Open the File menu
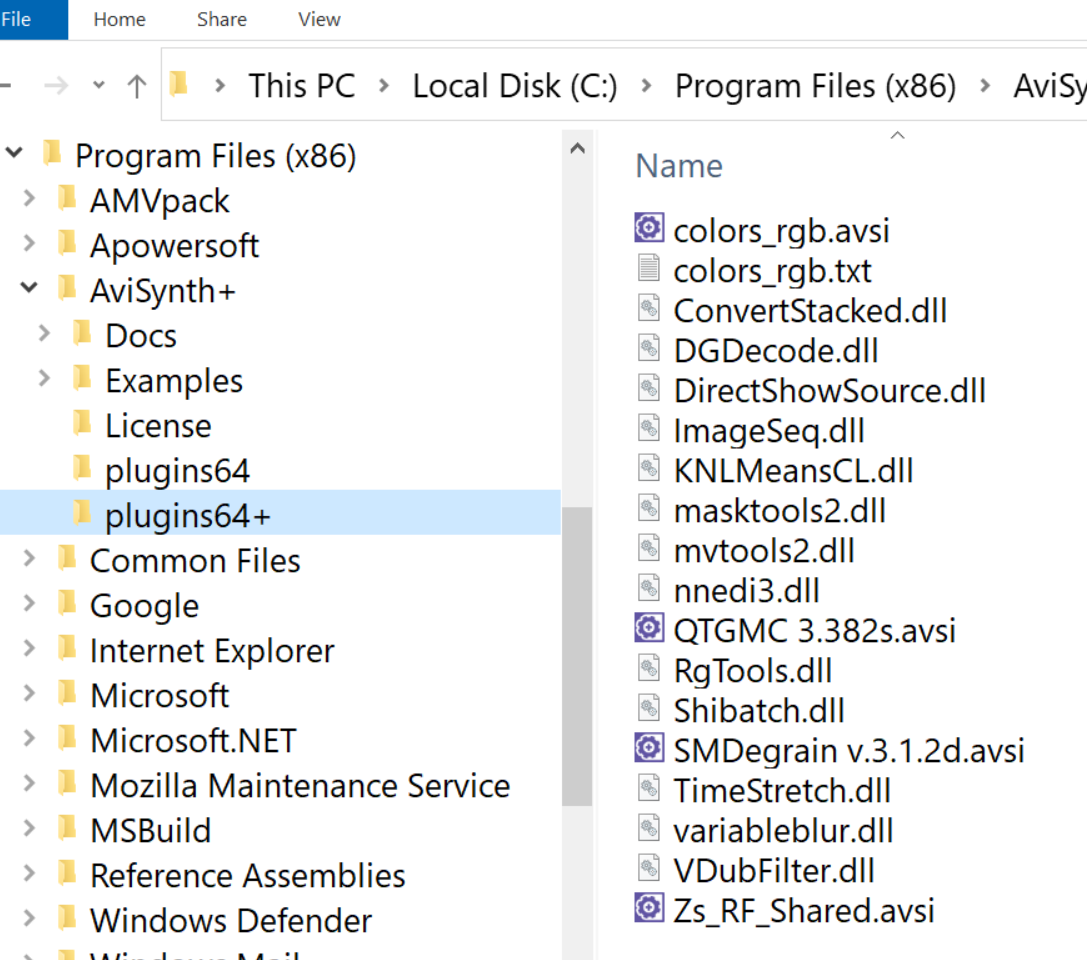The image size is (1087, 960). [33, 19]
